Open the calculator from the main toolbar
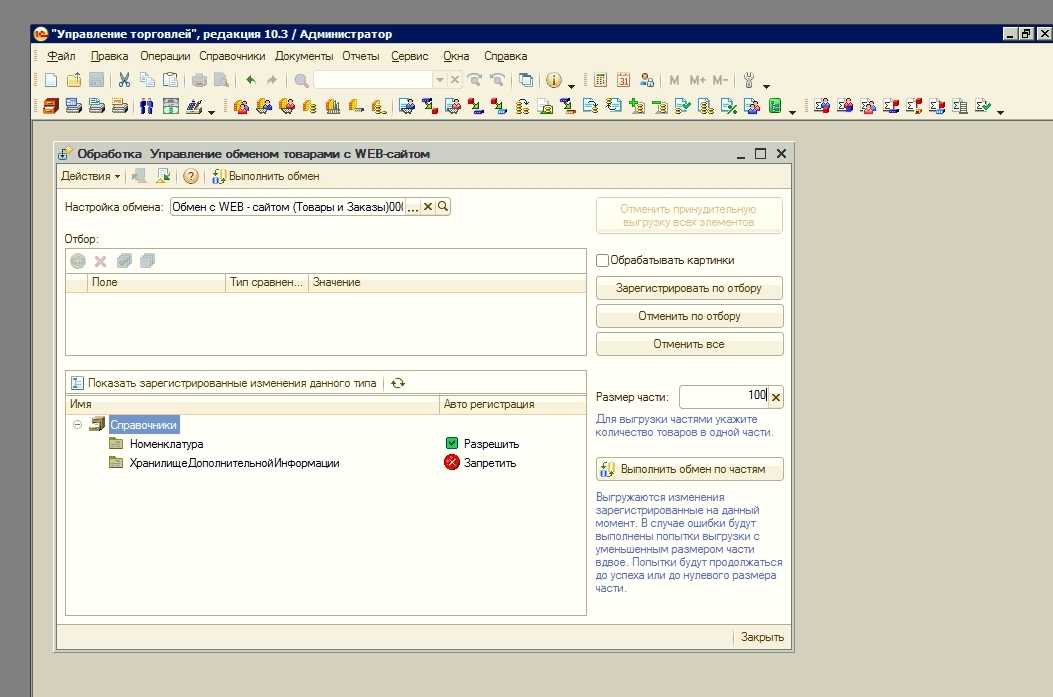 point(600,81)
